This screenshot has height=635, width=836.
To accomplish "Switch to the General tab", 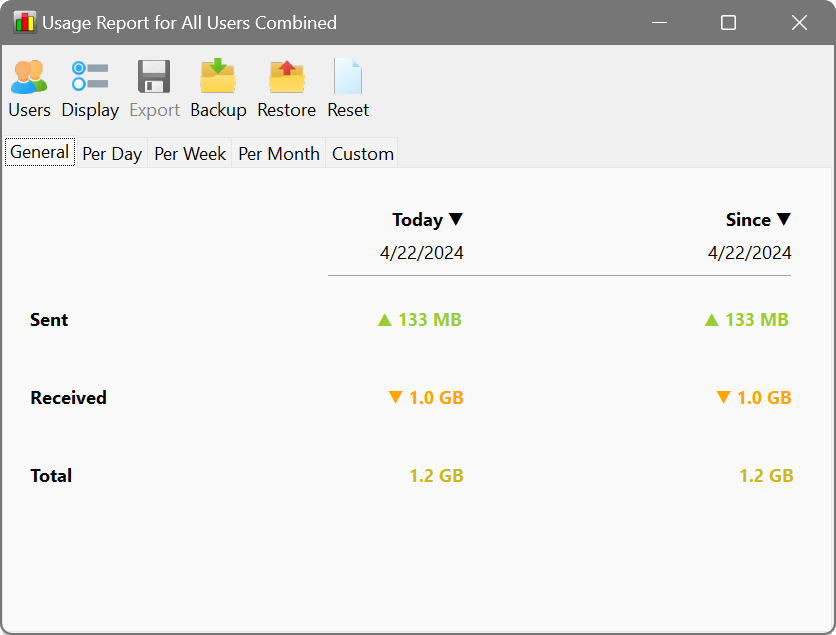I will tap(40, 152).
